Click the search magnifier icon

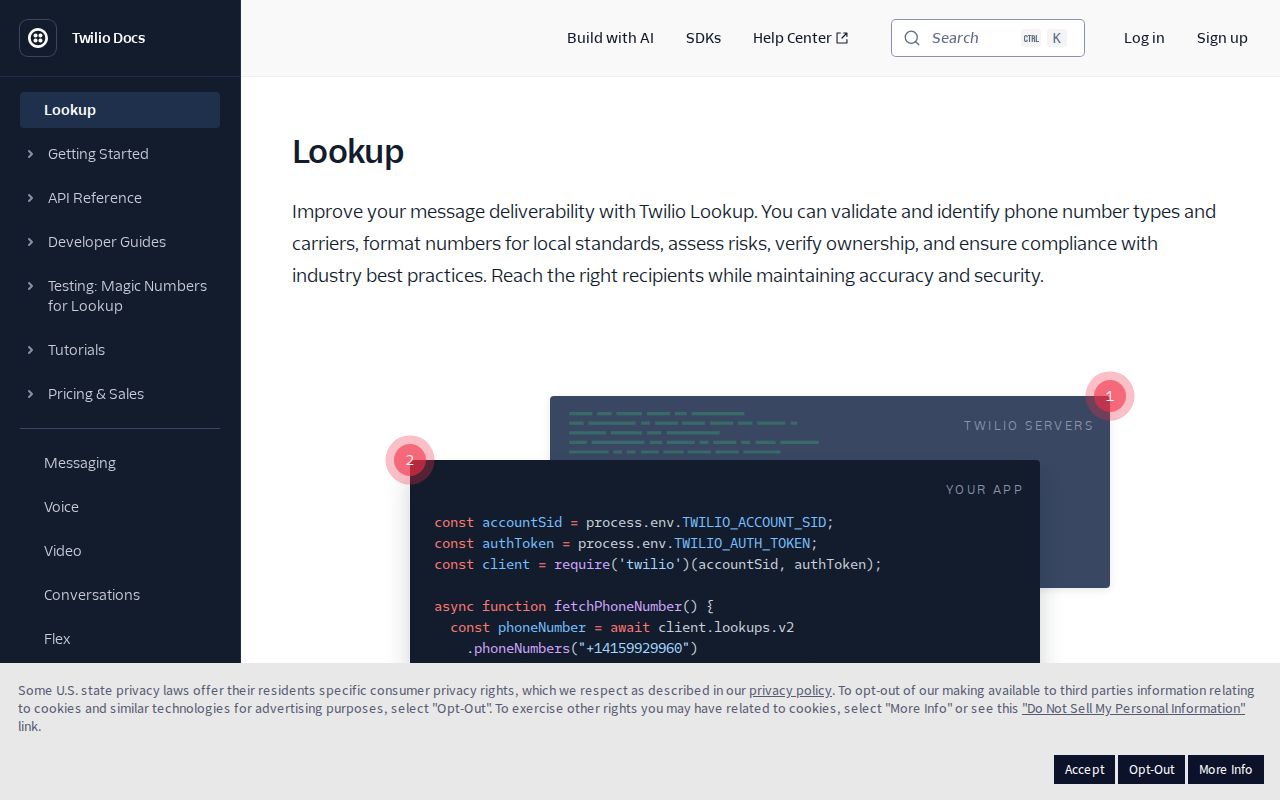click(x=912, y=38)
